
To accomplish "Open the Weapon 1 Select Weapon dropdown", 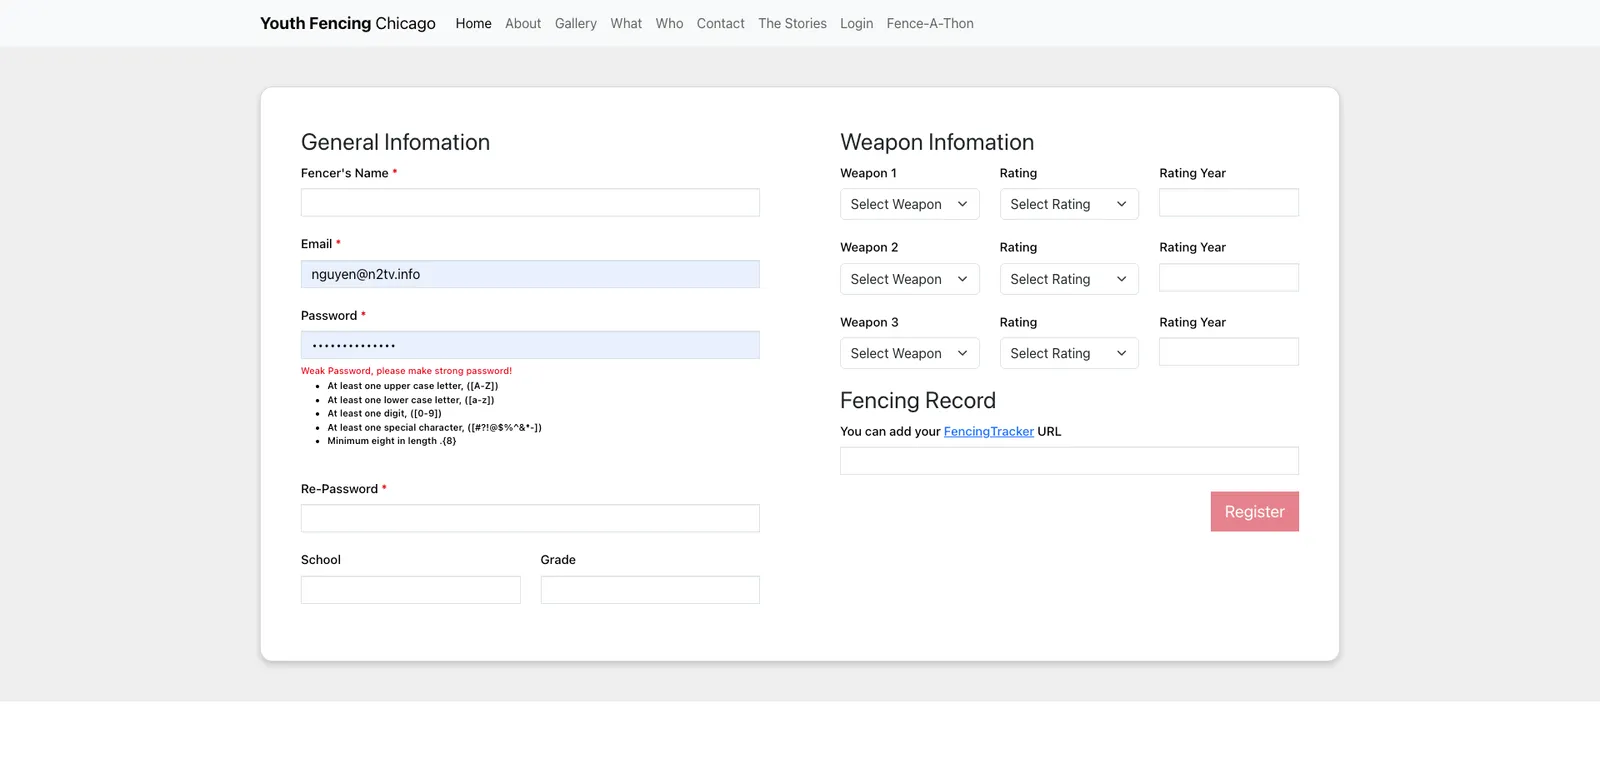I will (909, 204).
